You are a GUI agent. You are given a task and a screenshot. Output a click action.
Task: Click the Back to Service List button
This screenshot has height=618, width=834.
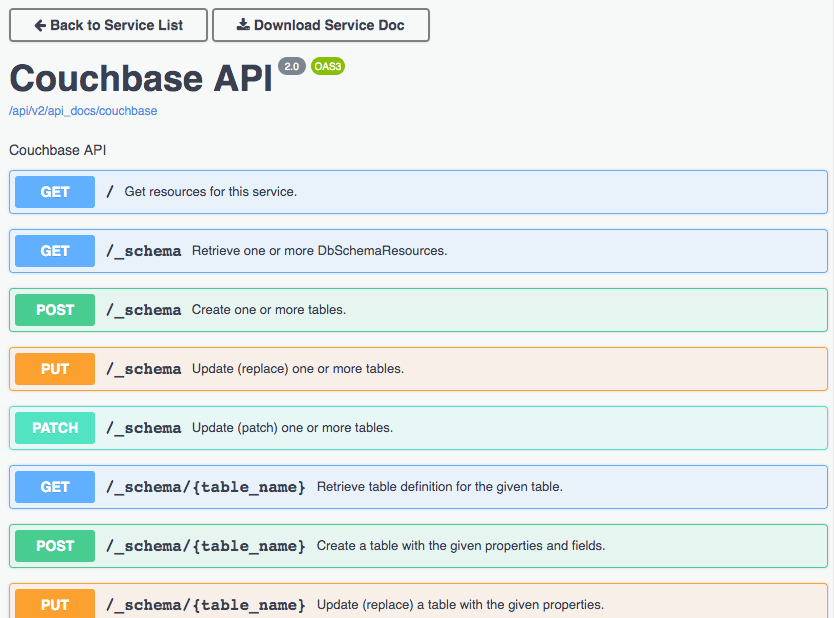coord(107,25)
